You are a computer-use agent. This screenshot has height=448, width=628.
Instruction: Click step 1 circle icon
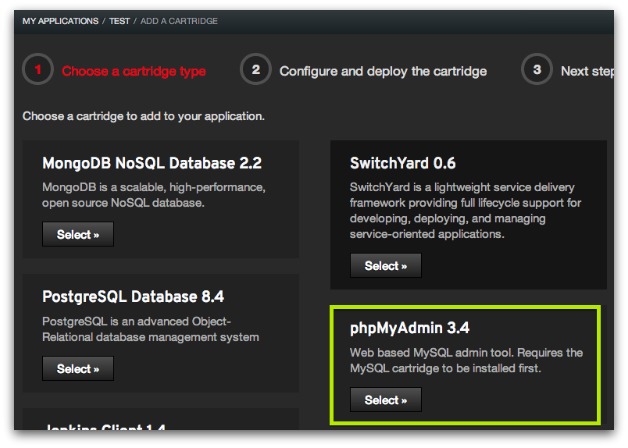[x=38, y=70]
